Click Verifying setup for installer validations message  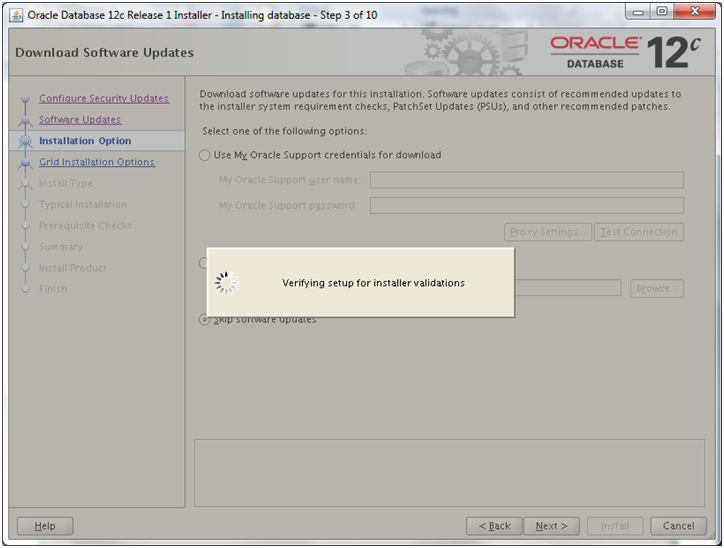pyautogui.click(x=373, y=283)
